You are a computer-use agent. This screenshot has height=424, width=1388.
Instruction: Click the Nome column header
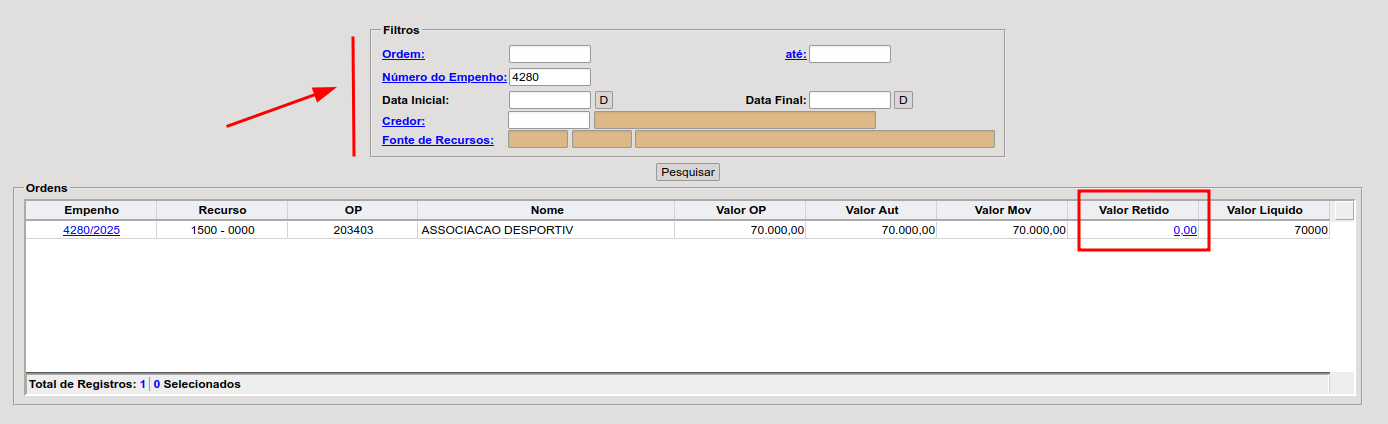(547, 210)
